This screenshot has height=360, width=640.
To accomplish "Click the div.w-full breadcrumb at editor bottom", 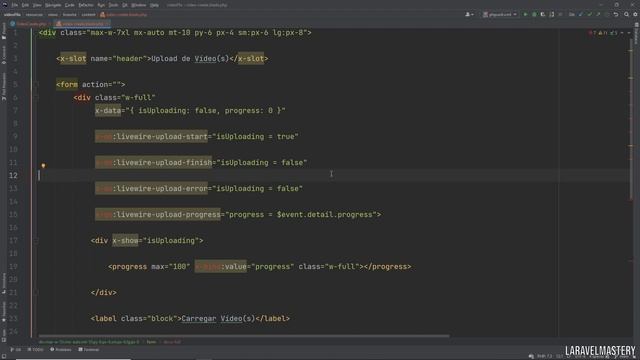I will click(172, 342).
